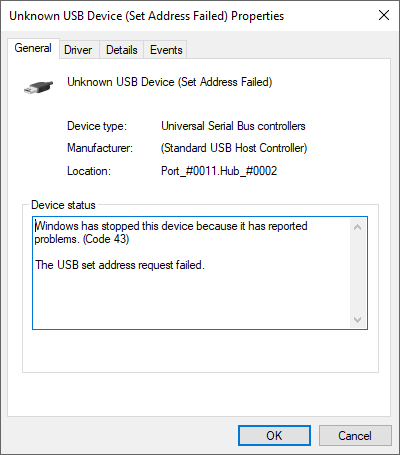400x455 pixels.
Task: Close the Properties dialog window
Action: (x=384, y=15)
